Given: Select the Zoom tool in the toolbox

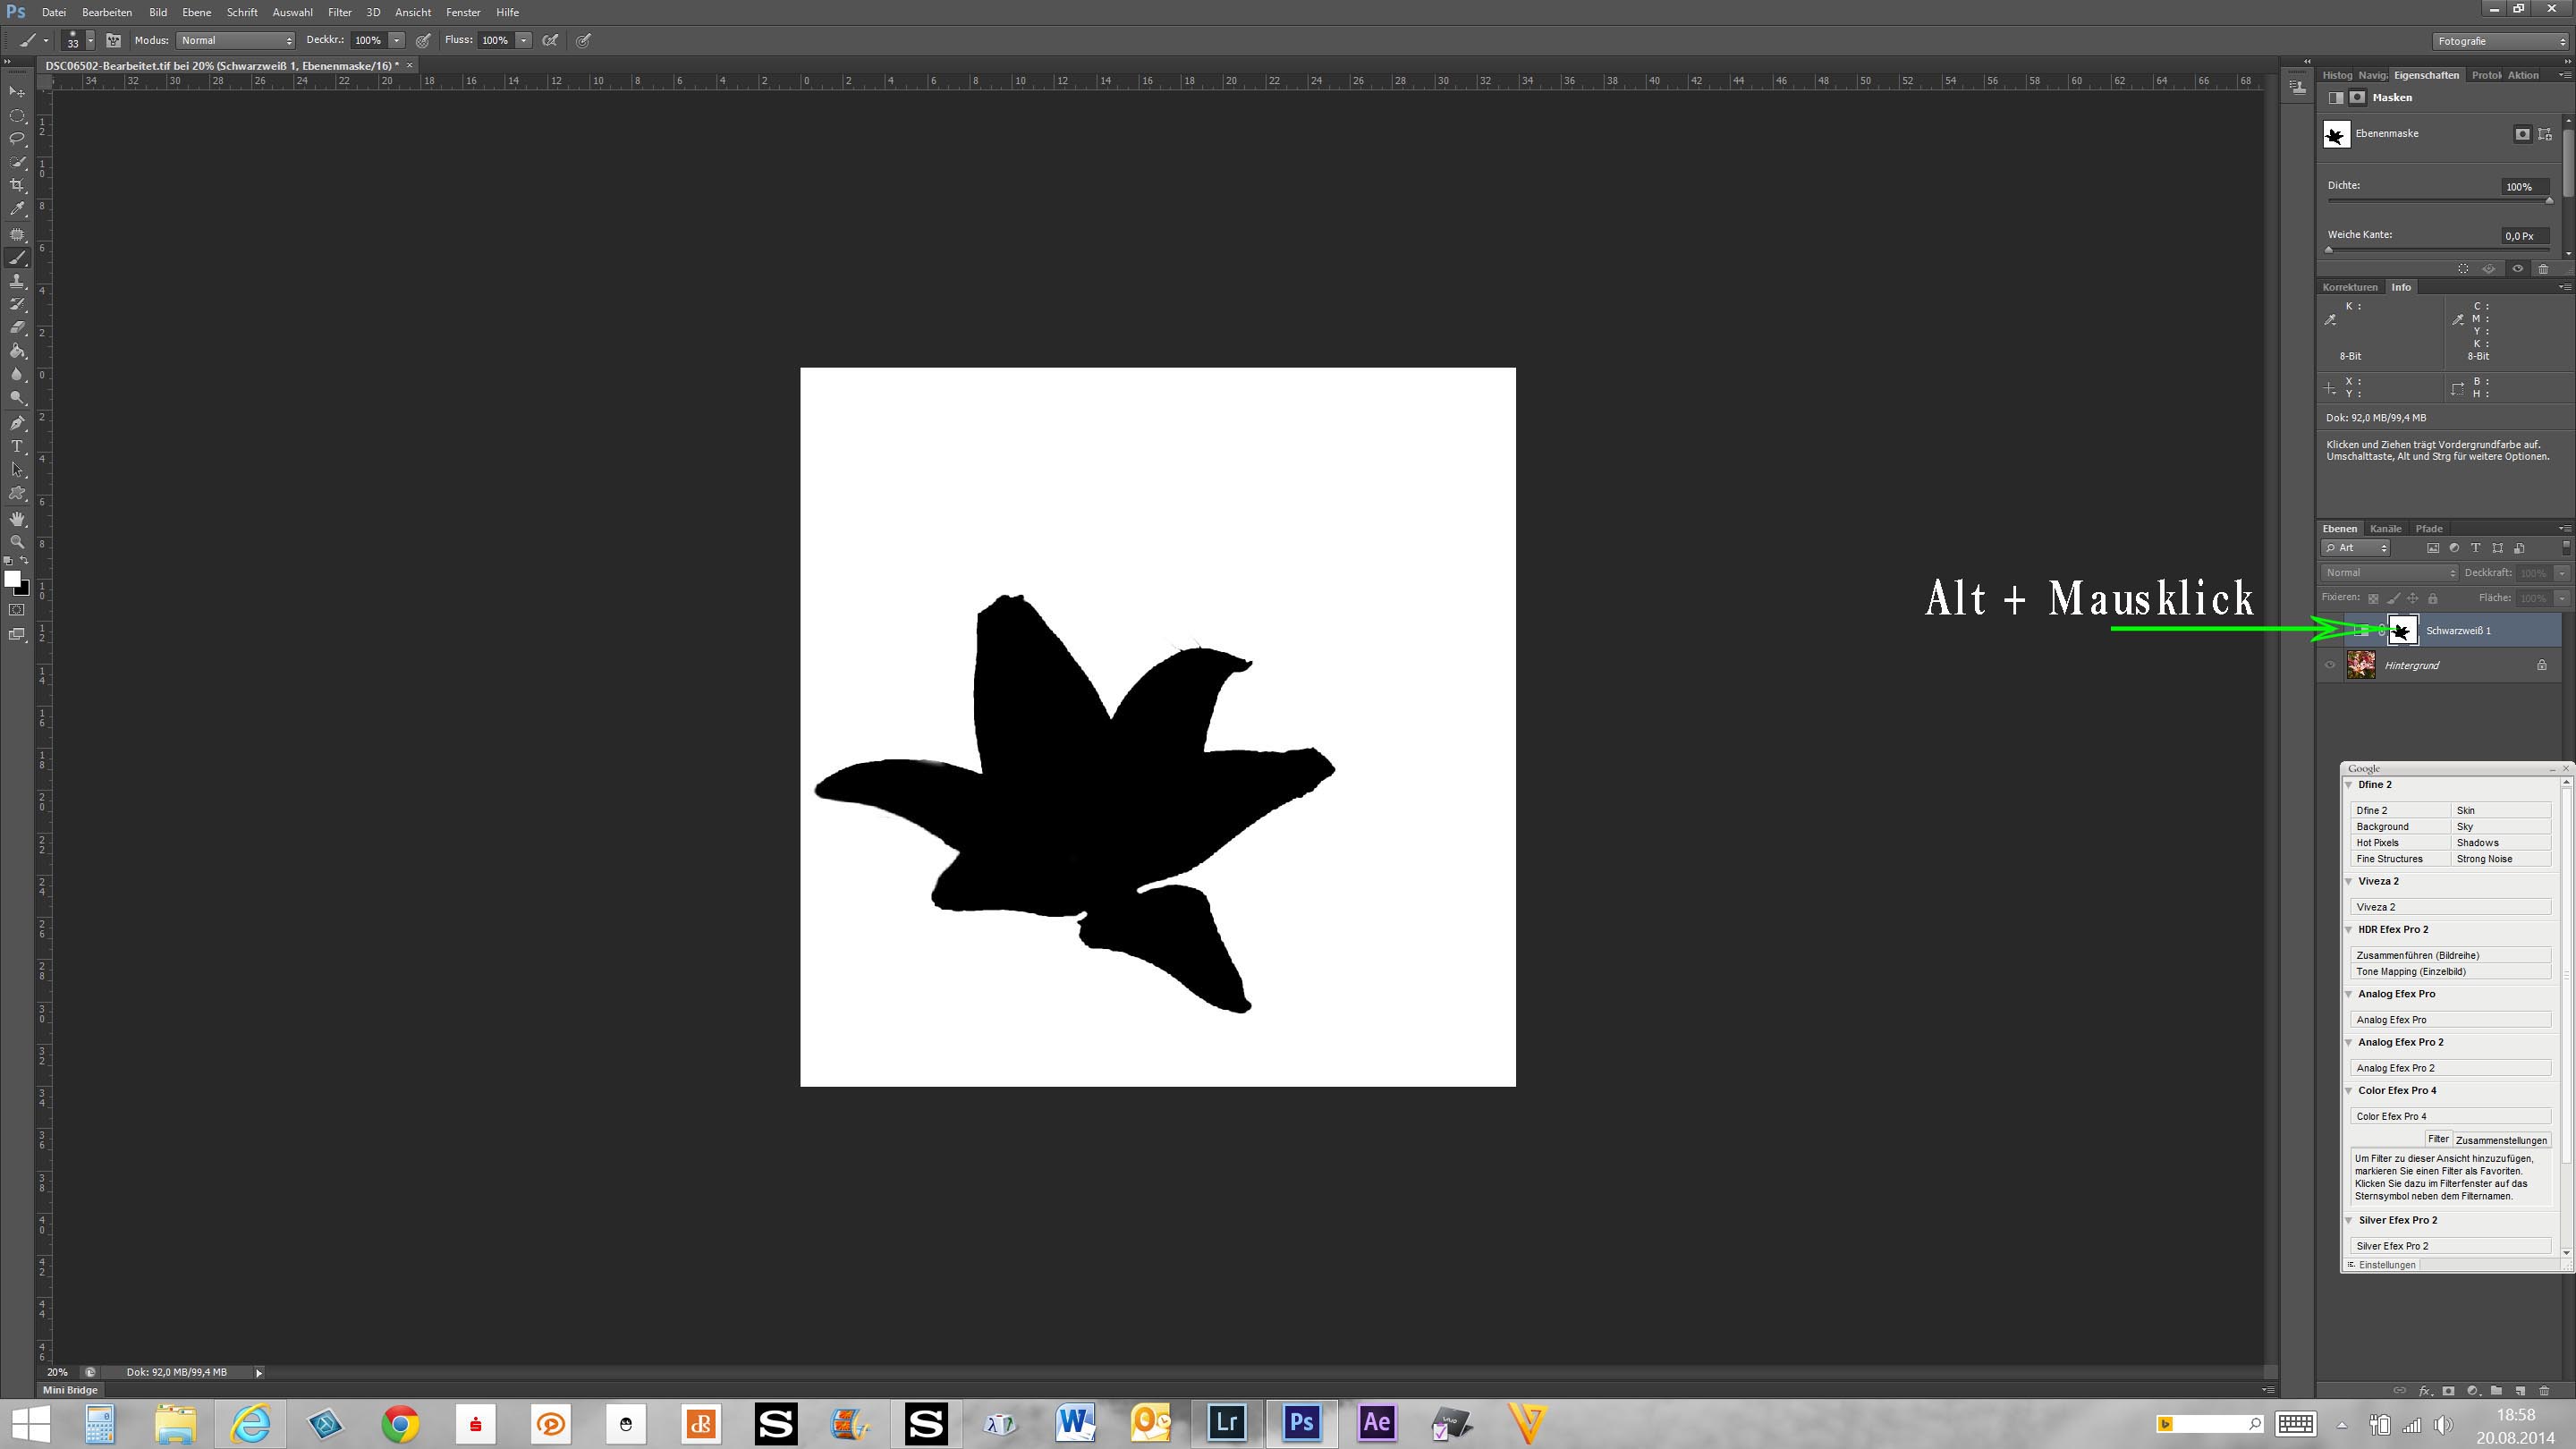Looking at the screenshot, I should pyautogui.click(x=17, y=542).
